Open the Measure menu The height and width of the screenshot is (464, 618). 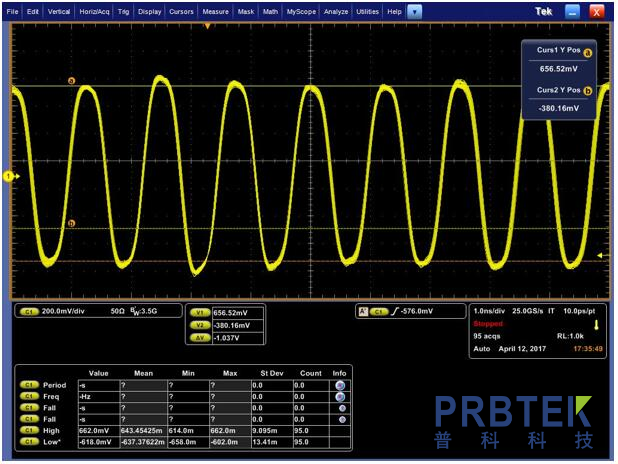[x=215, y=11]
